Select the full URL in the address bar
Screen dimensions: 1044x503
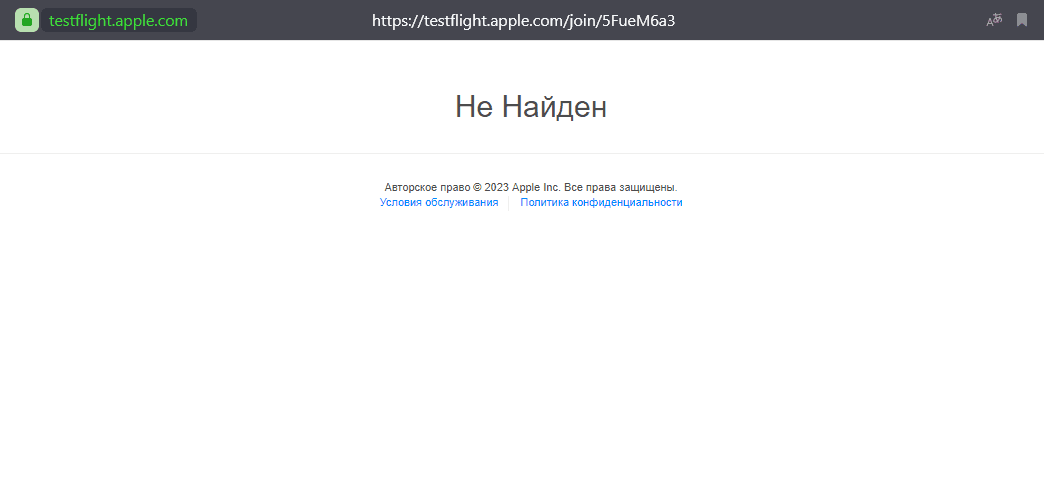523,20
